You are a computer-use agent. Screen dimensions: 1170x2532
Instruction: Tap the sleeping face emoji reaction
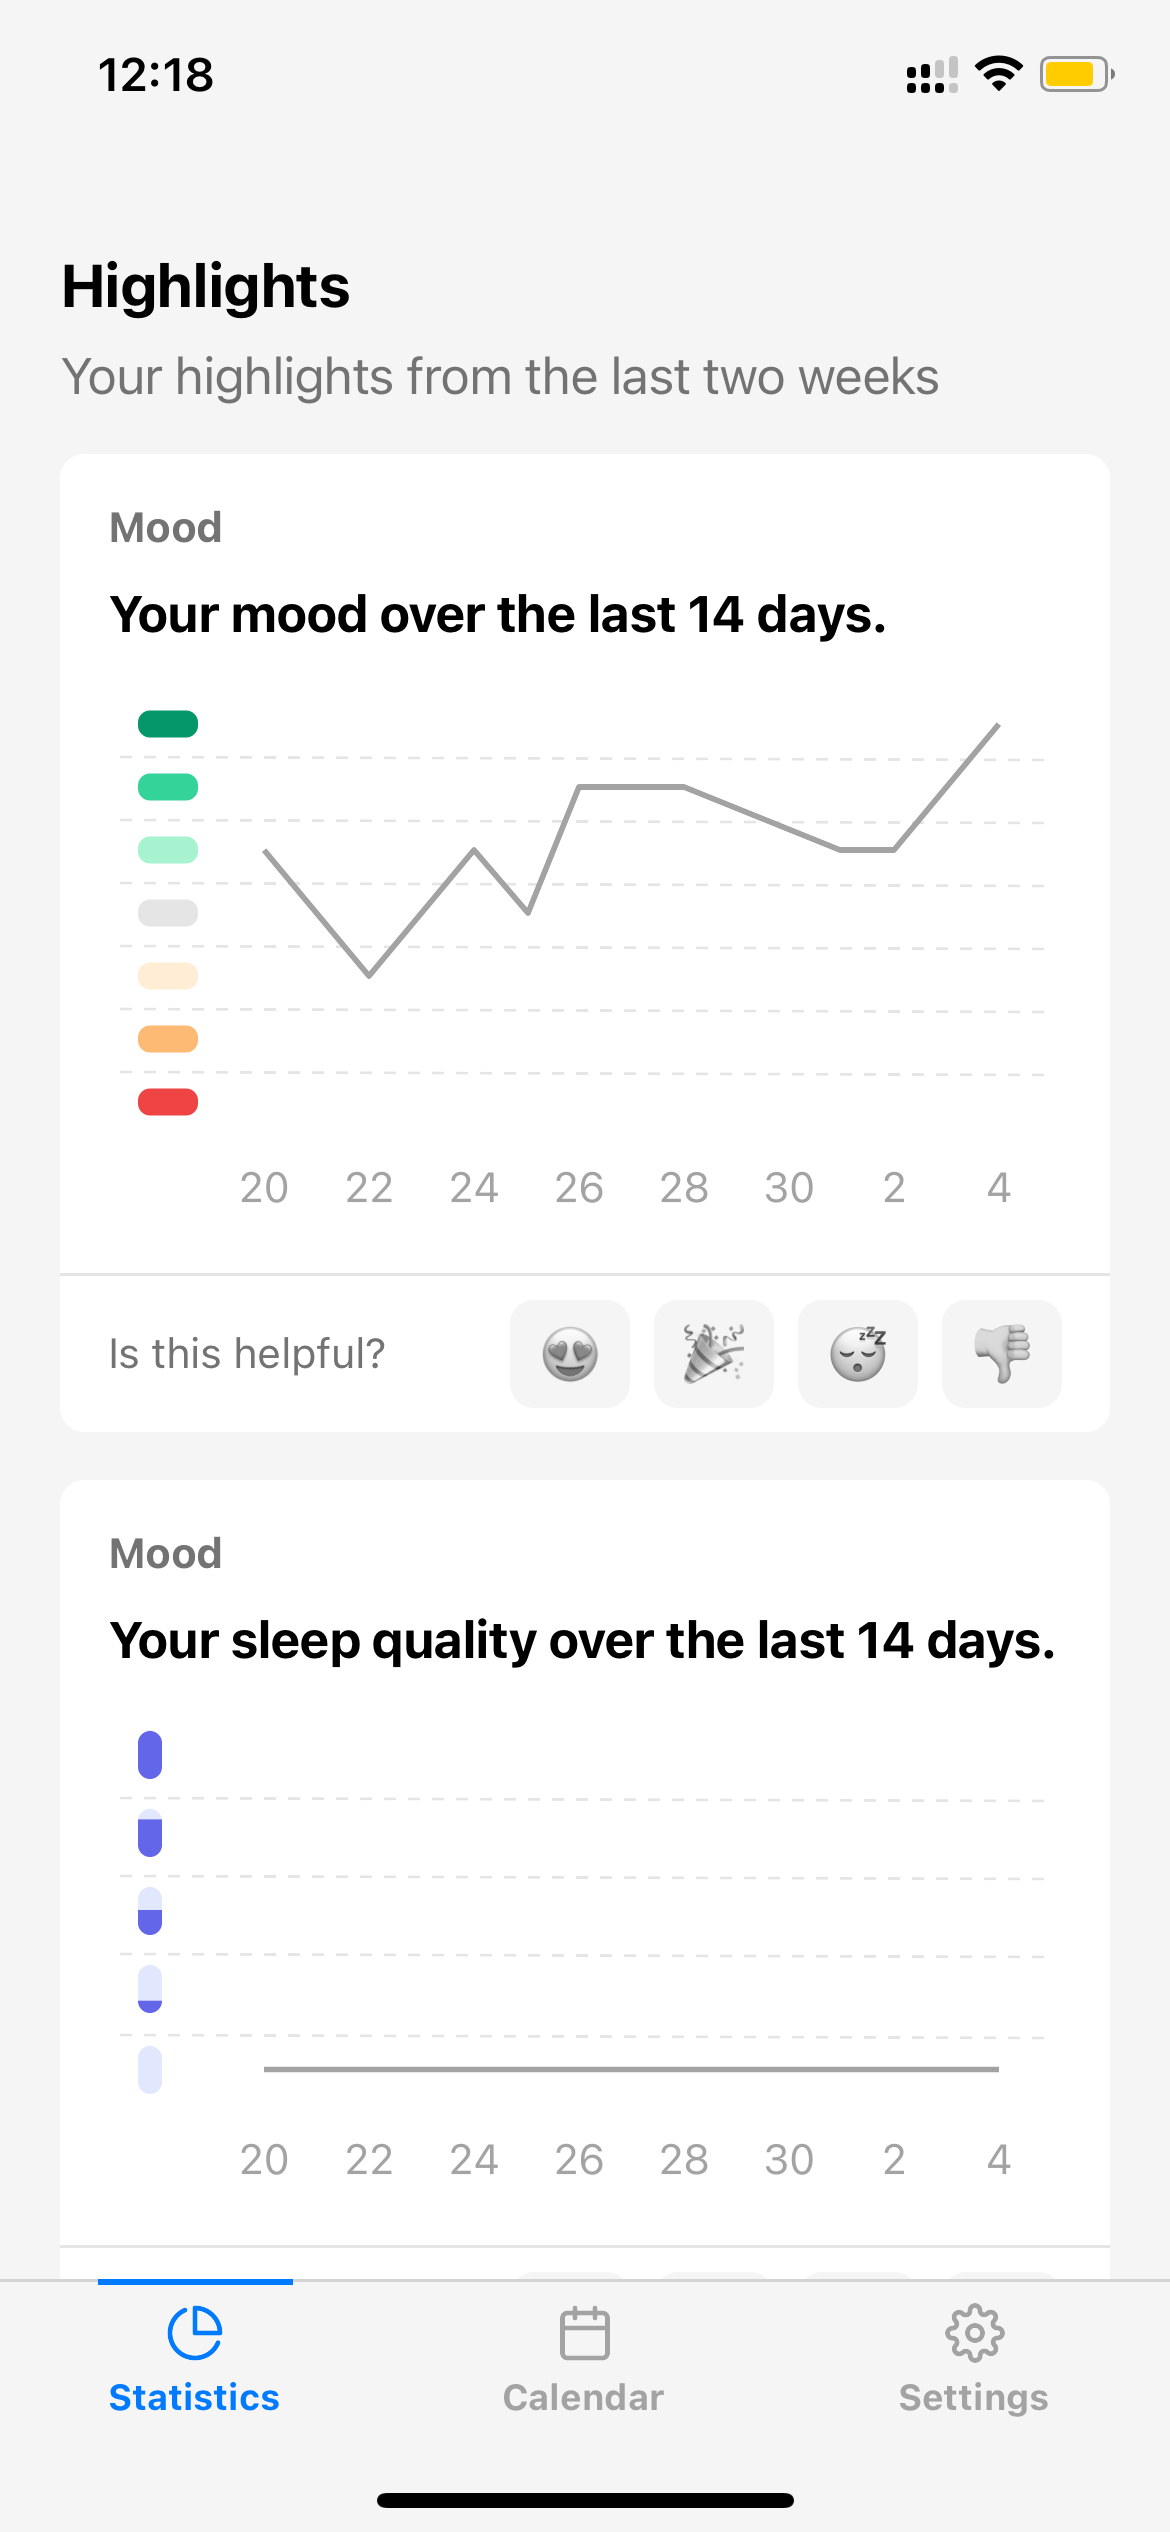click(x=858, y=1354)
